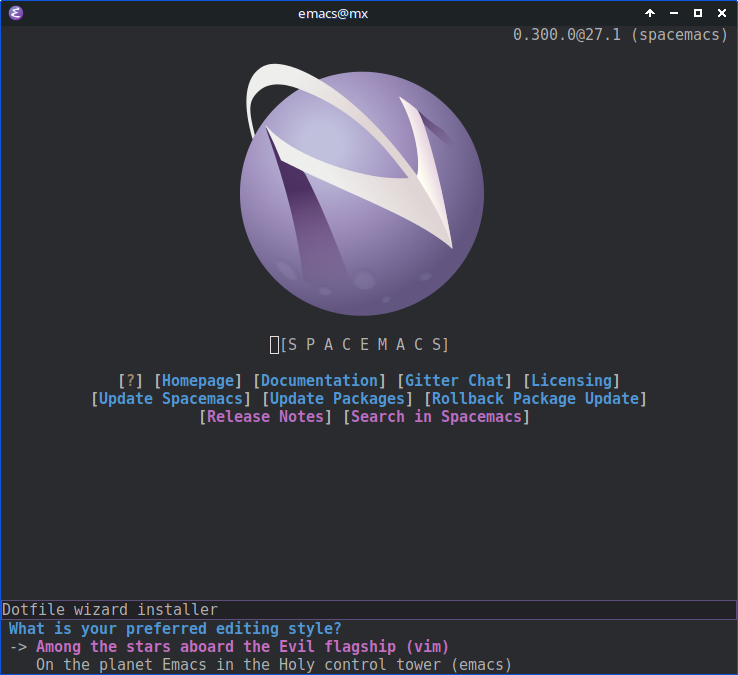Click the emacs@mx window title
Screen dimensions: 738x675
pyautogui.click(x=333, y=13)
